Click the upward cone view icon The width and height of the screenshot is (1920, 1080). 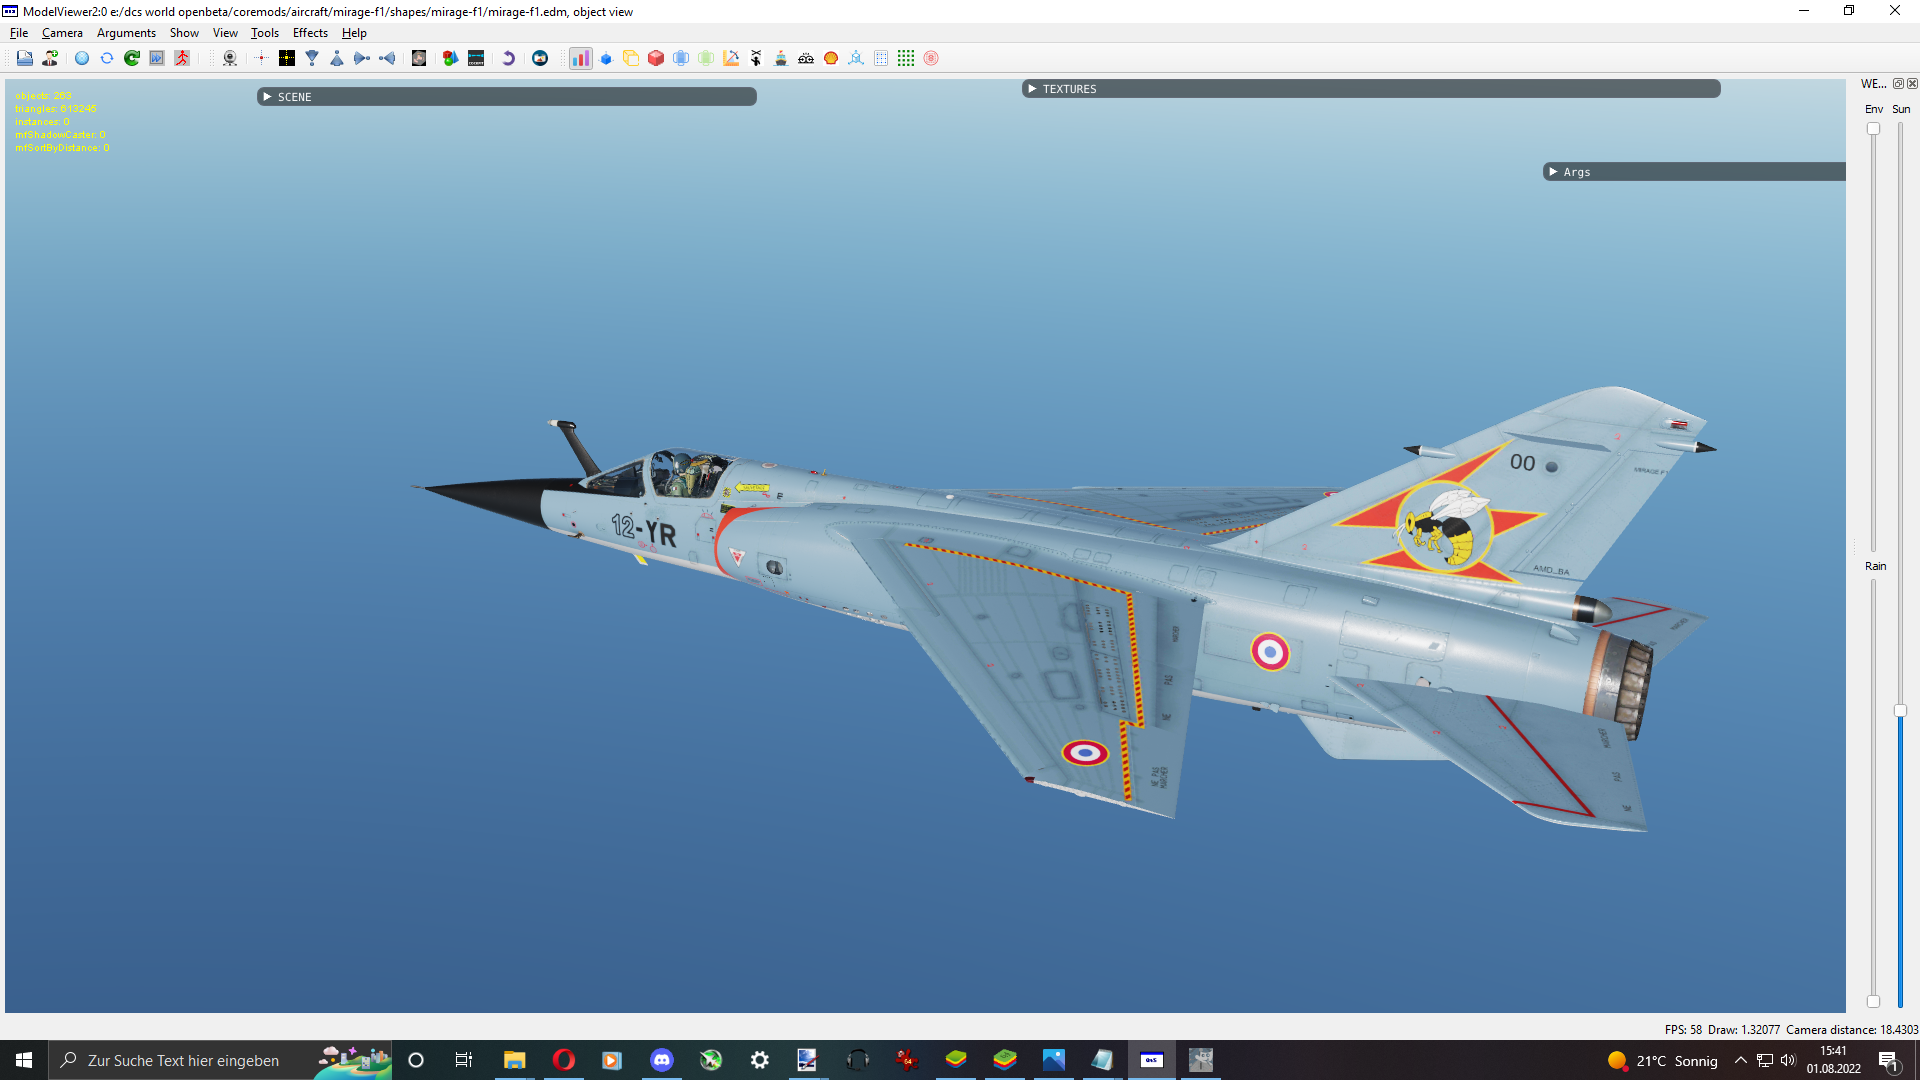[x=337, y=58]
